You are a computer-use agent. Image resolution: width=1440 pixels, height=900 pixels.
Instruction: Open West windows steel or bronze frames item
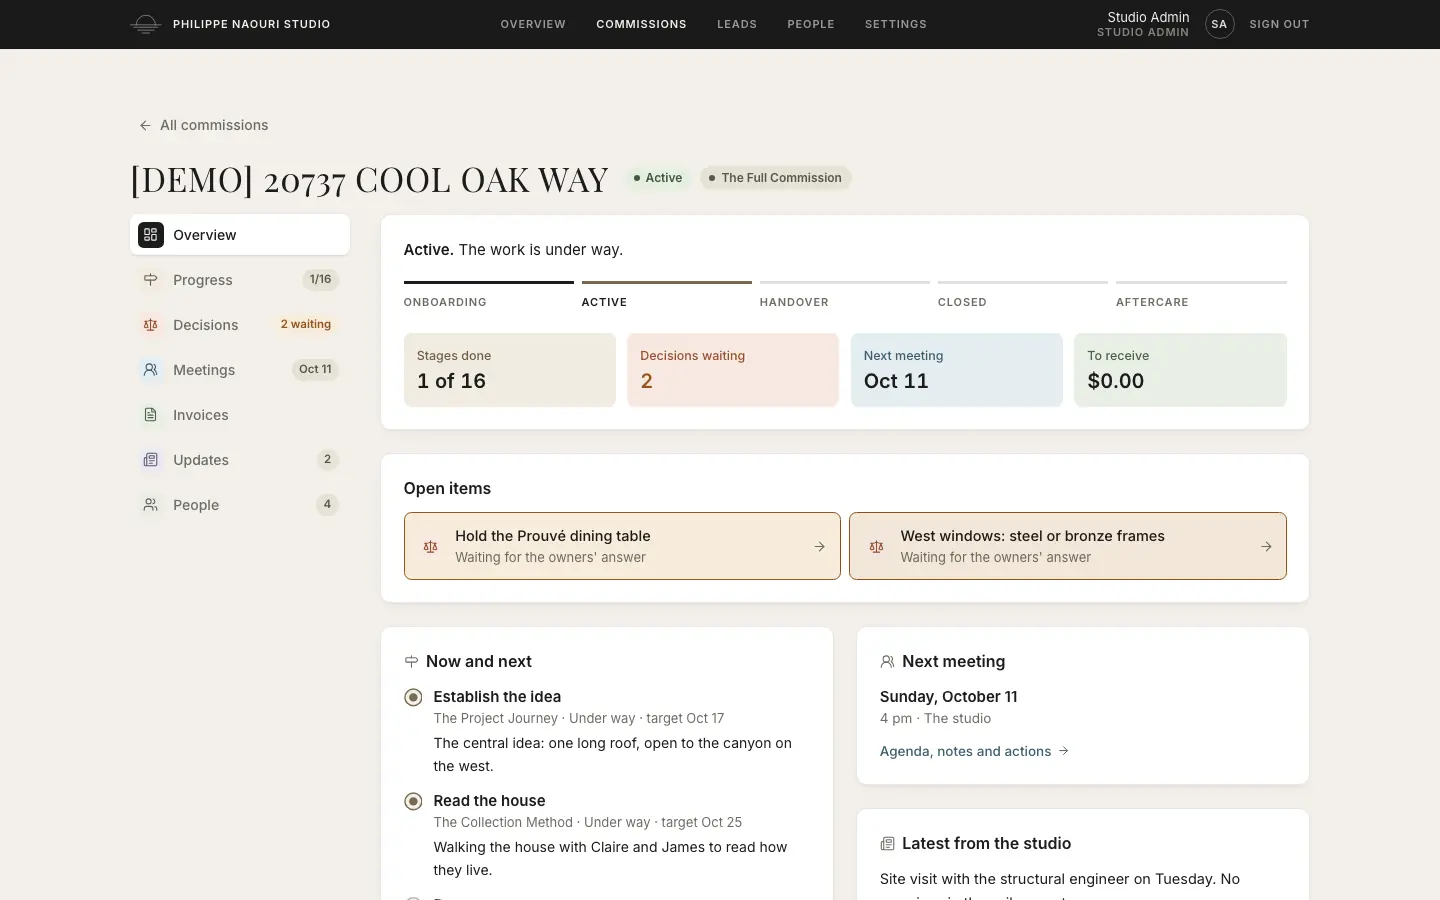[1068, 546]
